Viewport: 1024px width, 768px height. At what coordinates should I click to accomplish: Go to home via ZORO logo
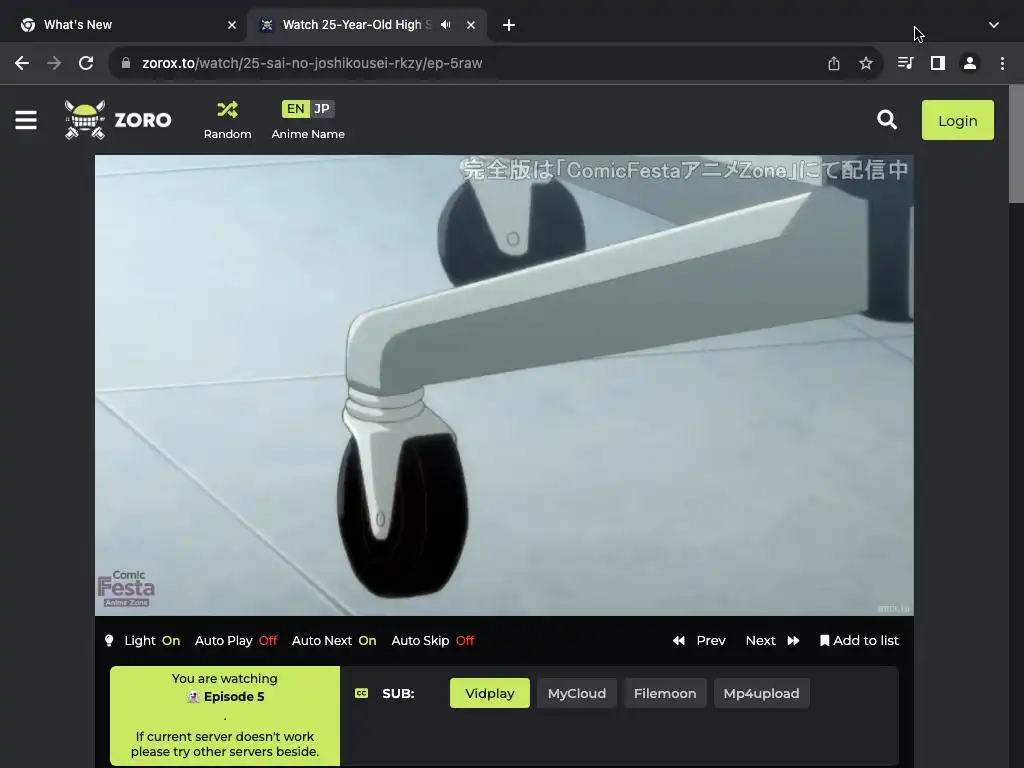118,120
